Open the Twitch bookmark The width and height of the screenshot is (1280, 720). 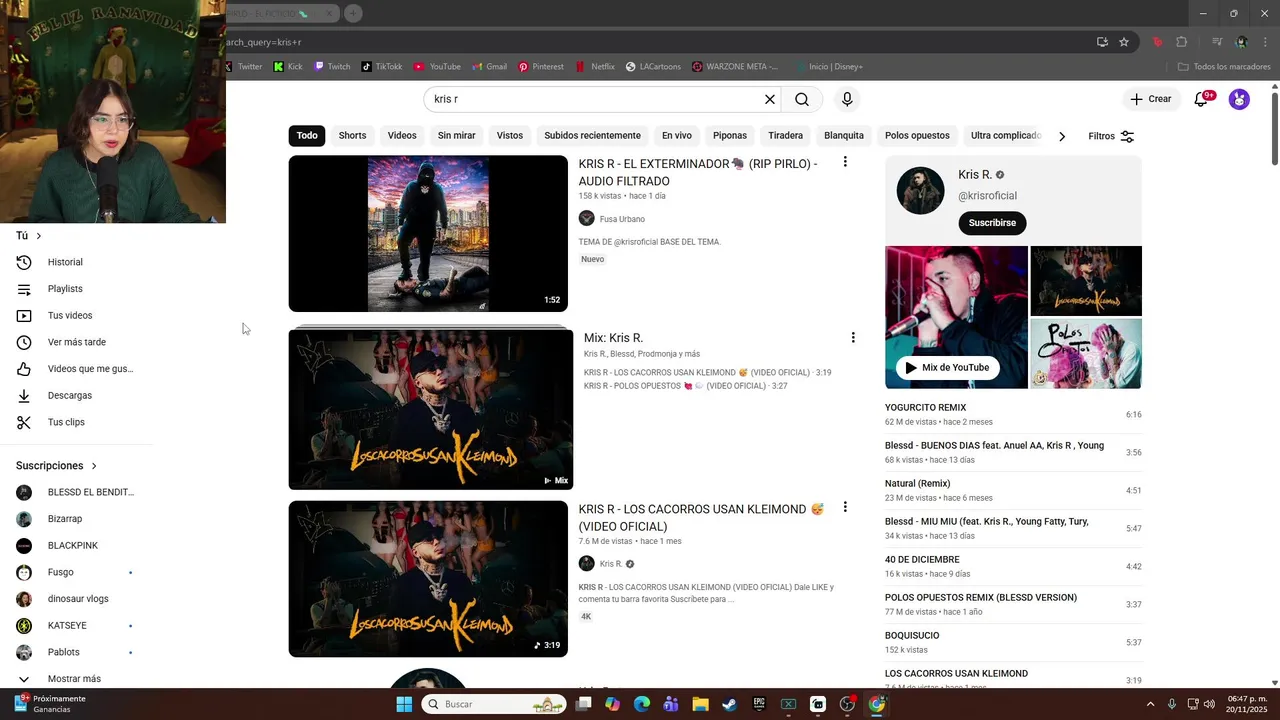[x=332, y=67]
